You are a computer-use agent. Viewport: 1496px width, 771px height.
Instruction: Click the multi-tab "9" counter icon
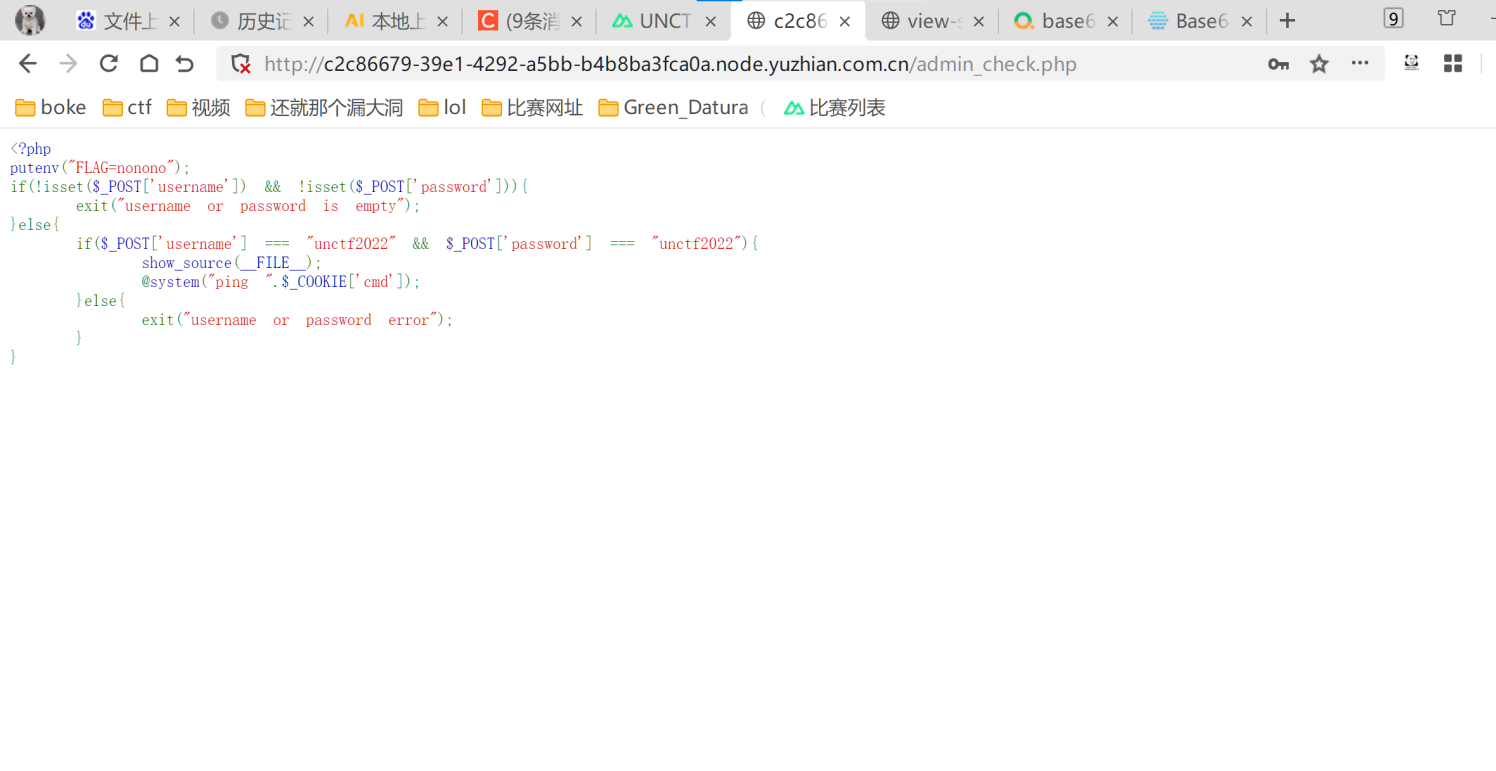point(1392,18)
